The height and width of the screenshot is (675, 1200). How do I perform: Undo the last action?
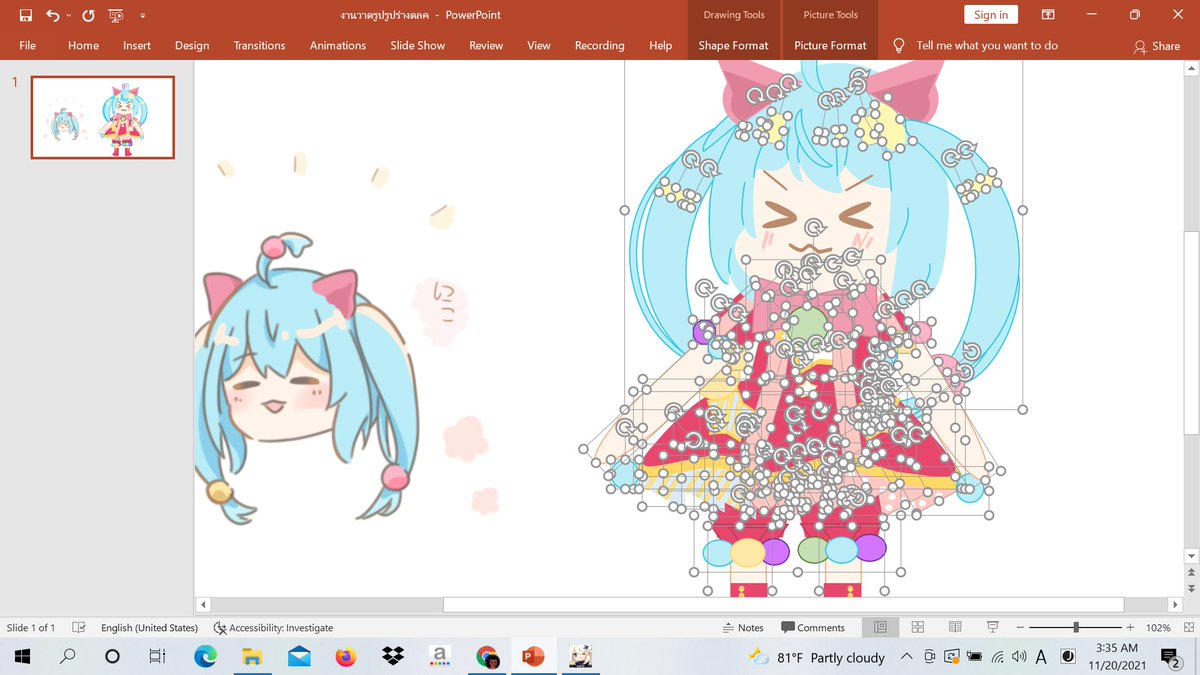(x=52, y=15)
